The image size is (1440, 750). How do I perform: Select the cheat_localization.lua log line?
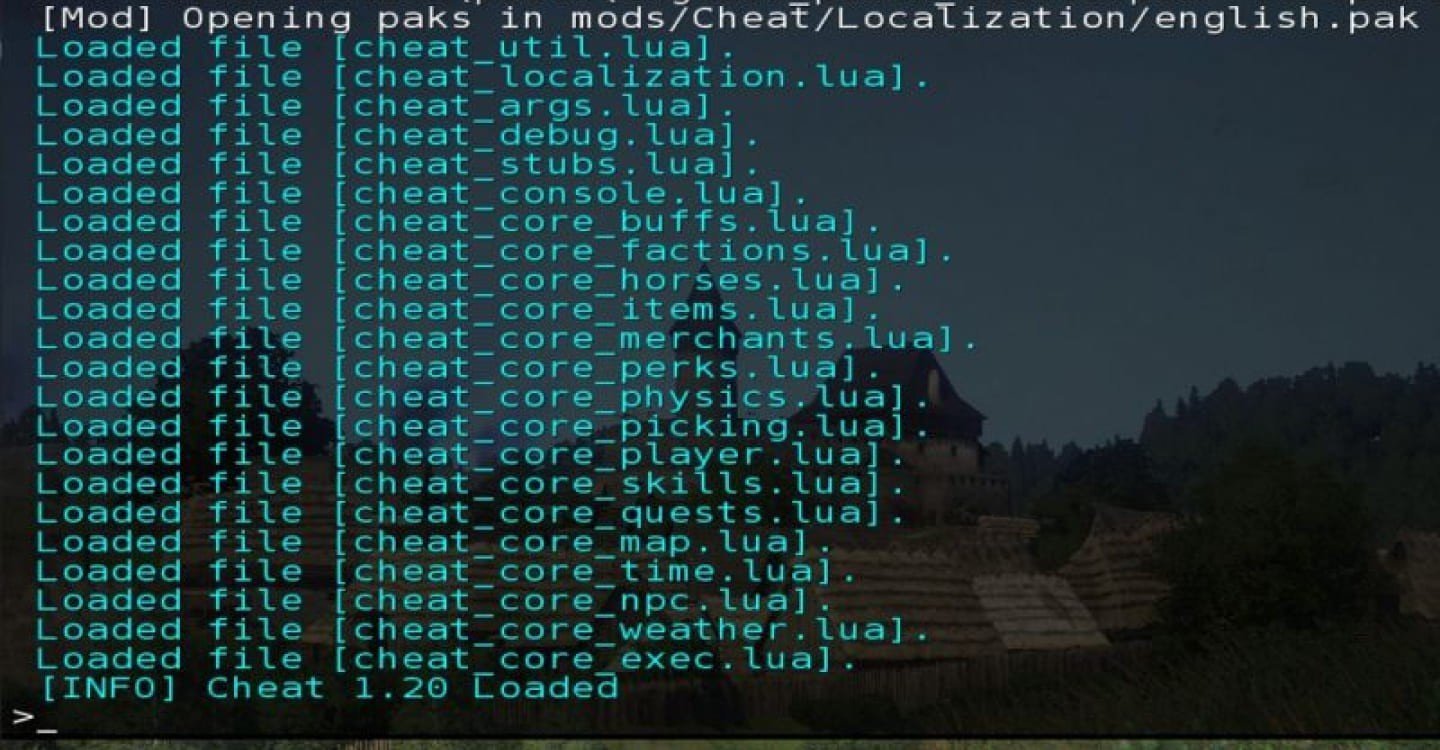point(483,77)
